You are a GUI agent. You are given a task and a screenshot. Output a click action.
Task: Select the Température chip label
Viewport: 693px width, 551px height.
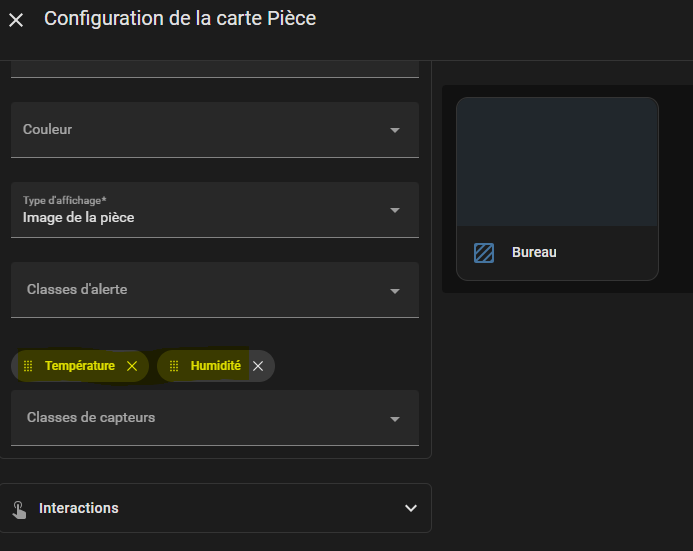80,366
